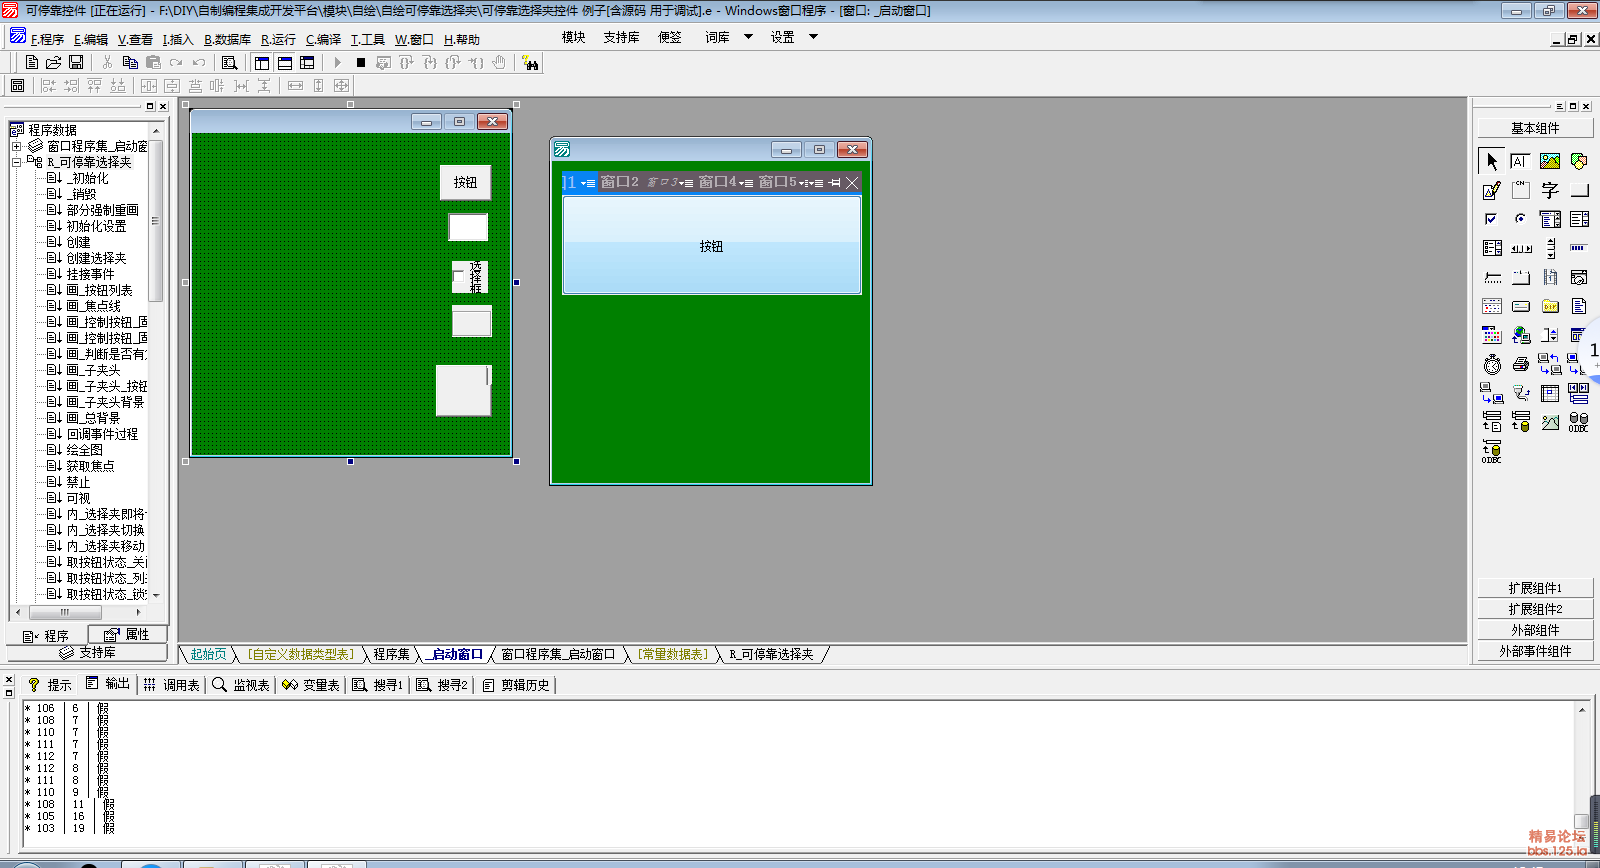Image resolution: width=1600 pixels, height=868 pixels.
Task: Pick the checkbox component in palette
Action: pos(1492,219)
